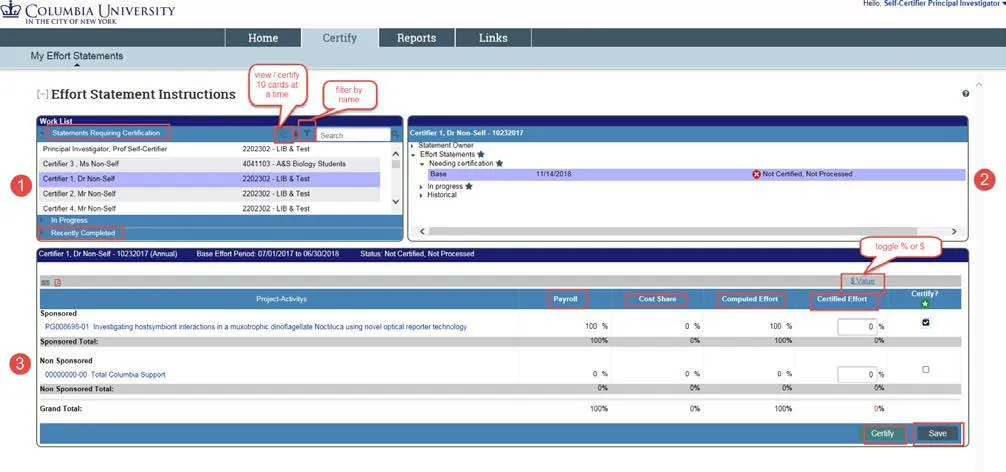Click 4041103 - A&S Biology Students cell
This screenshot has height=472, width=1006.
294,164
